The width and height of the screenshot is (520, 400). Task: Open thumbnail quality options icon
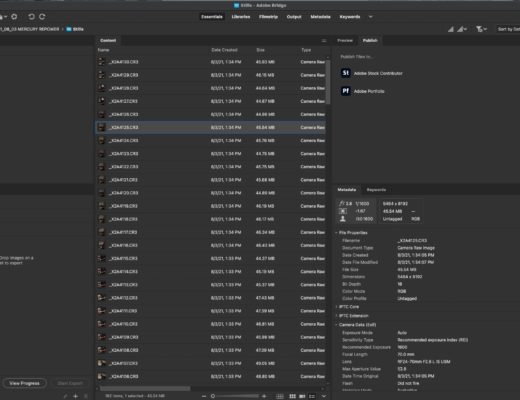tap(462, 29)
